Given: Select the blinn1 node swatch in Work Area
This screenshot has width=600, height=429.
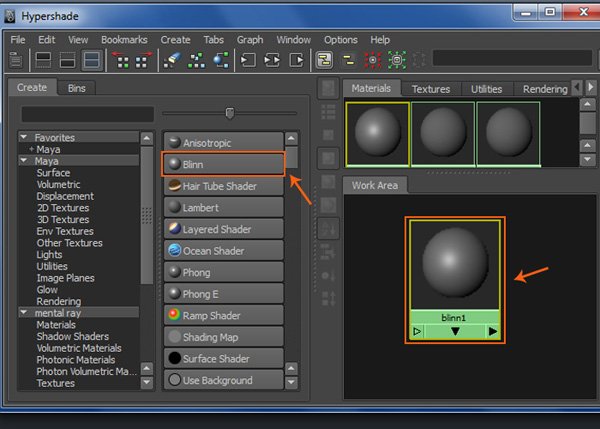Looking at the screenshot, I should pyautogui.click(x=455, y=265).
